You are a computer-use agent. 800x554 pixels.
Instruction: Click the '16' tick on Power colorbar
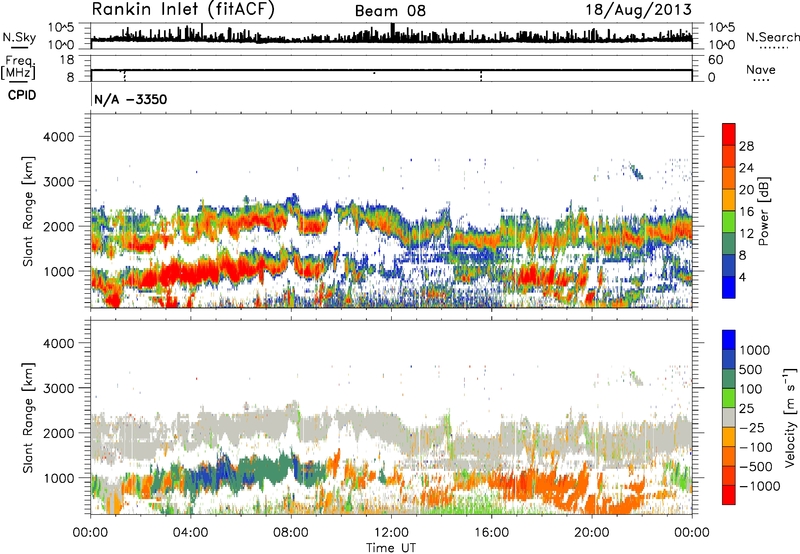click(x=746, y=212)
